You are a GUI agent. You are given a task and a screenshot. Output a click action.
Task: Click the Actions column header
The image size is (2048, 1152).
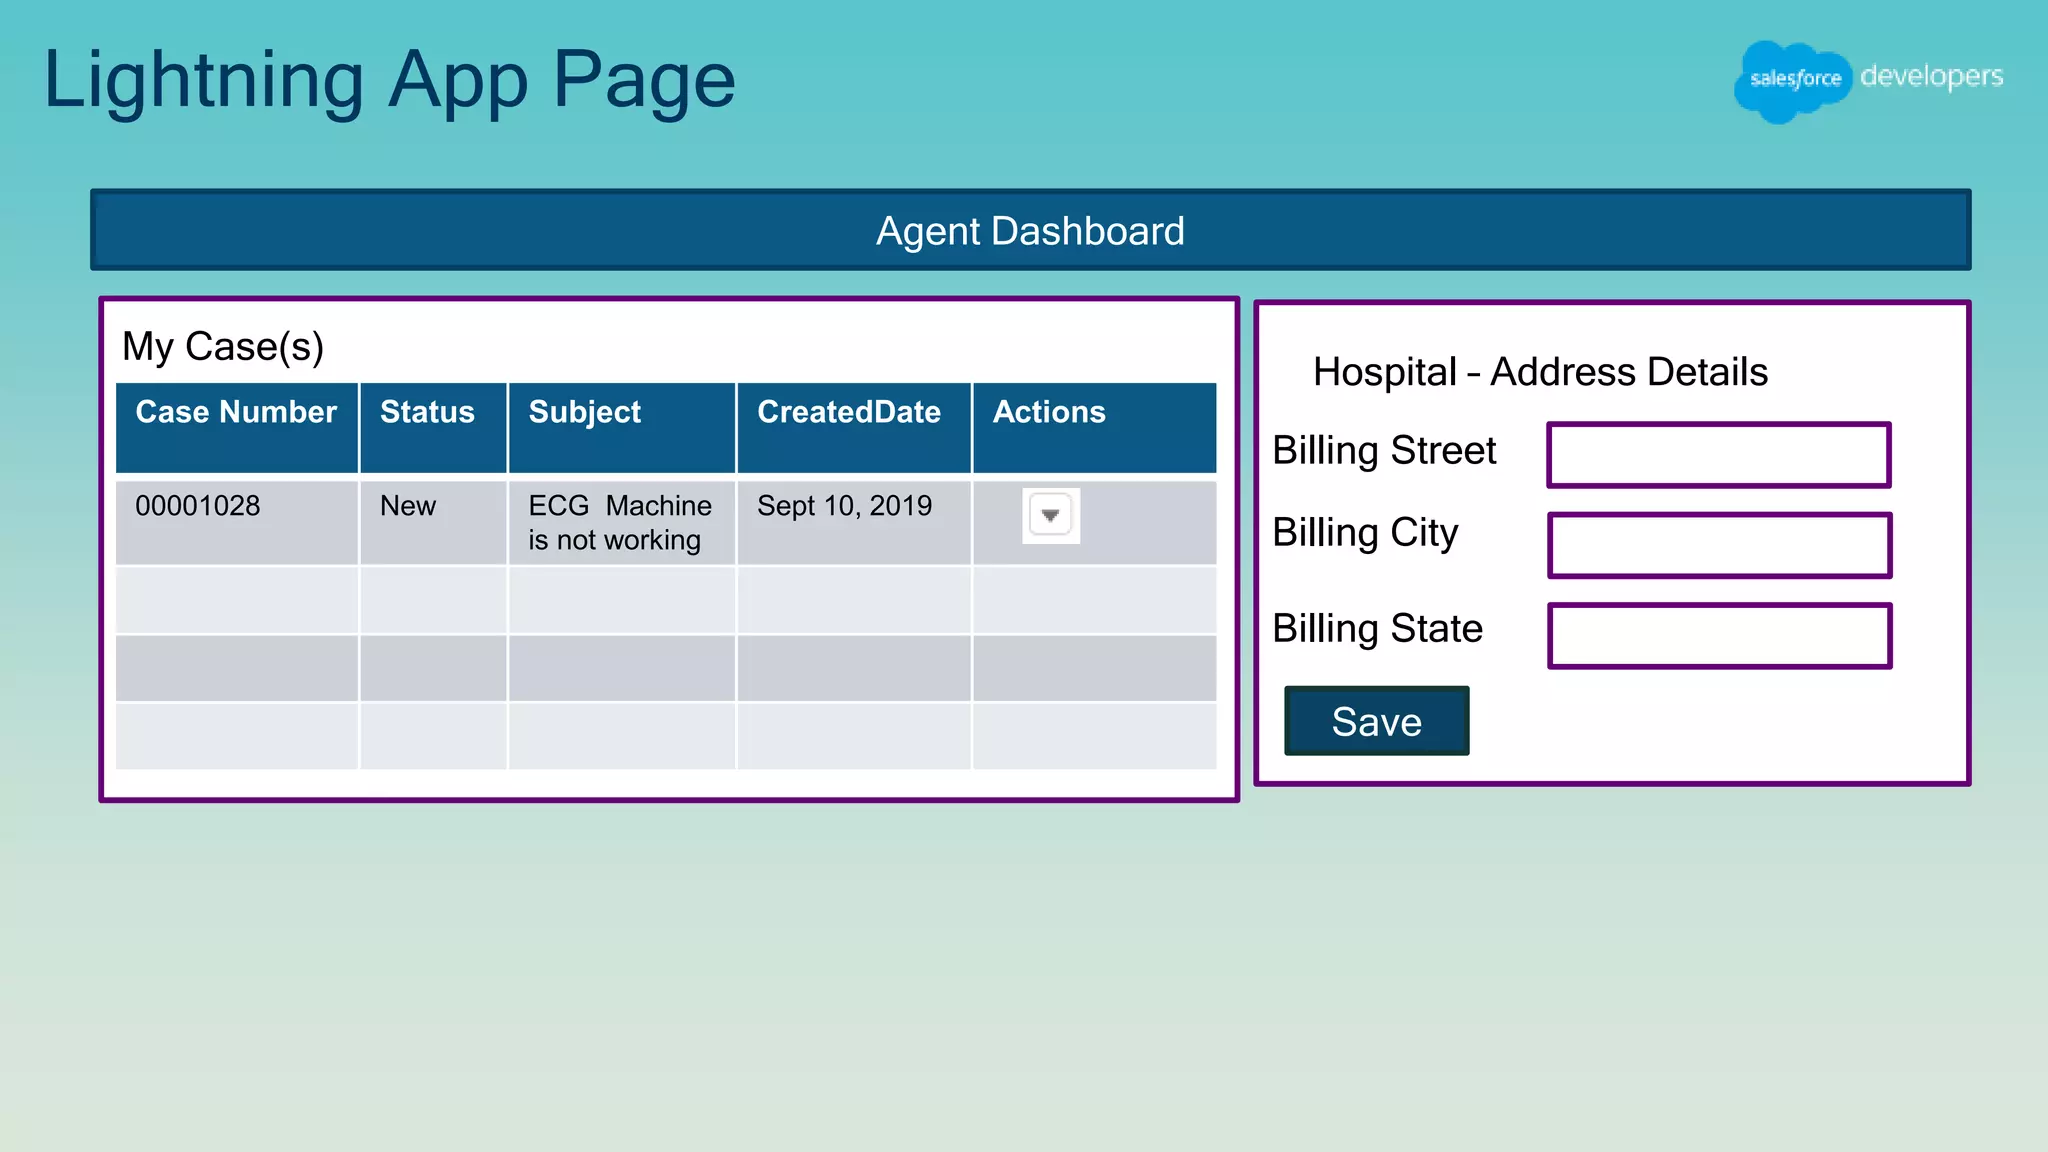click(x=1094, y=427)
